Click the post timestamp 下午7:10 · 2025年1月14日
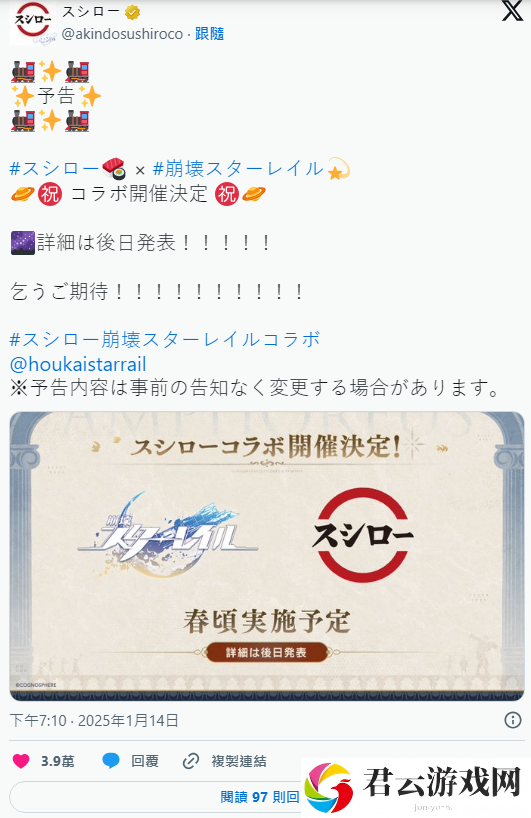This screenshot has width=531, height=818. pos(94,721)
